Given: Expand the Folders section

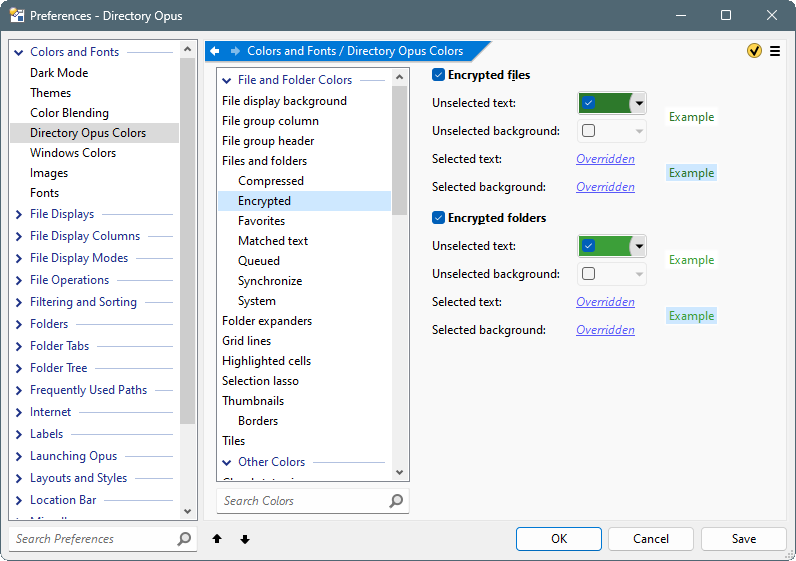Looking at the screenshot, I should [19, 324].
